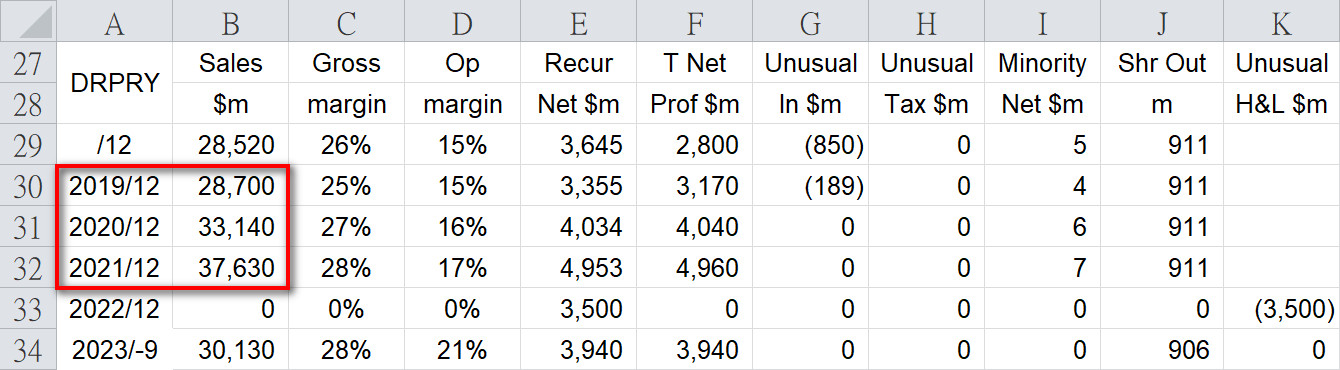
Task: Select row 34 header
Action: click(28, 349)
